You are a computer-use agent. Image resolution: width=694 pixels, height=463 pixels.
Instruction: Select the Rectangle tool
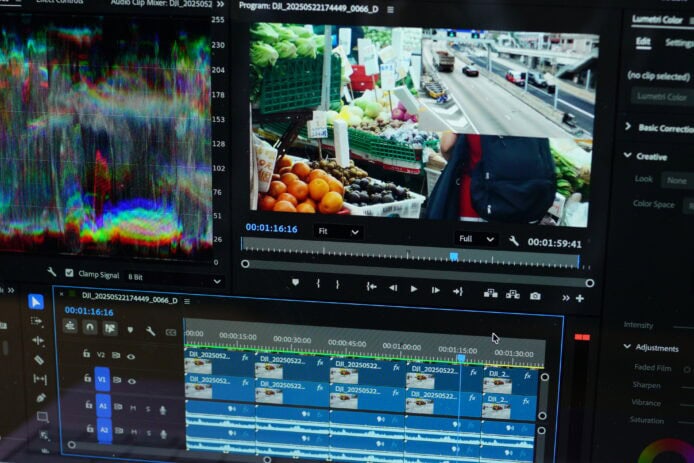pos(42,417)
